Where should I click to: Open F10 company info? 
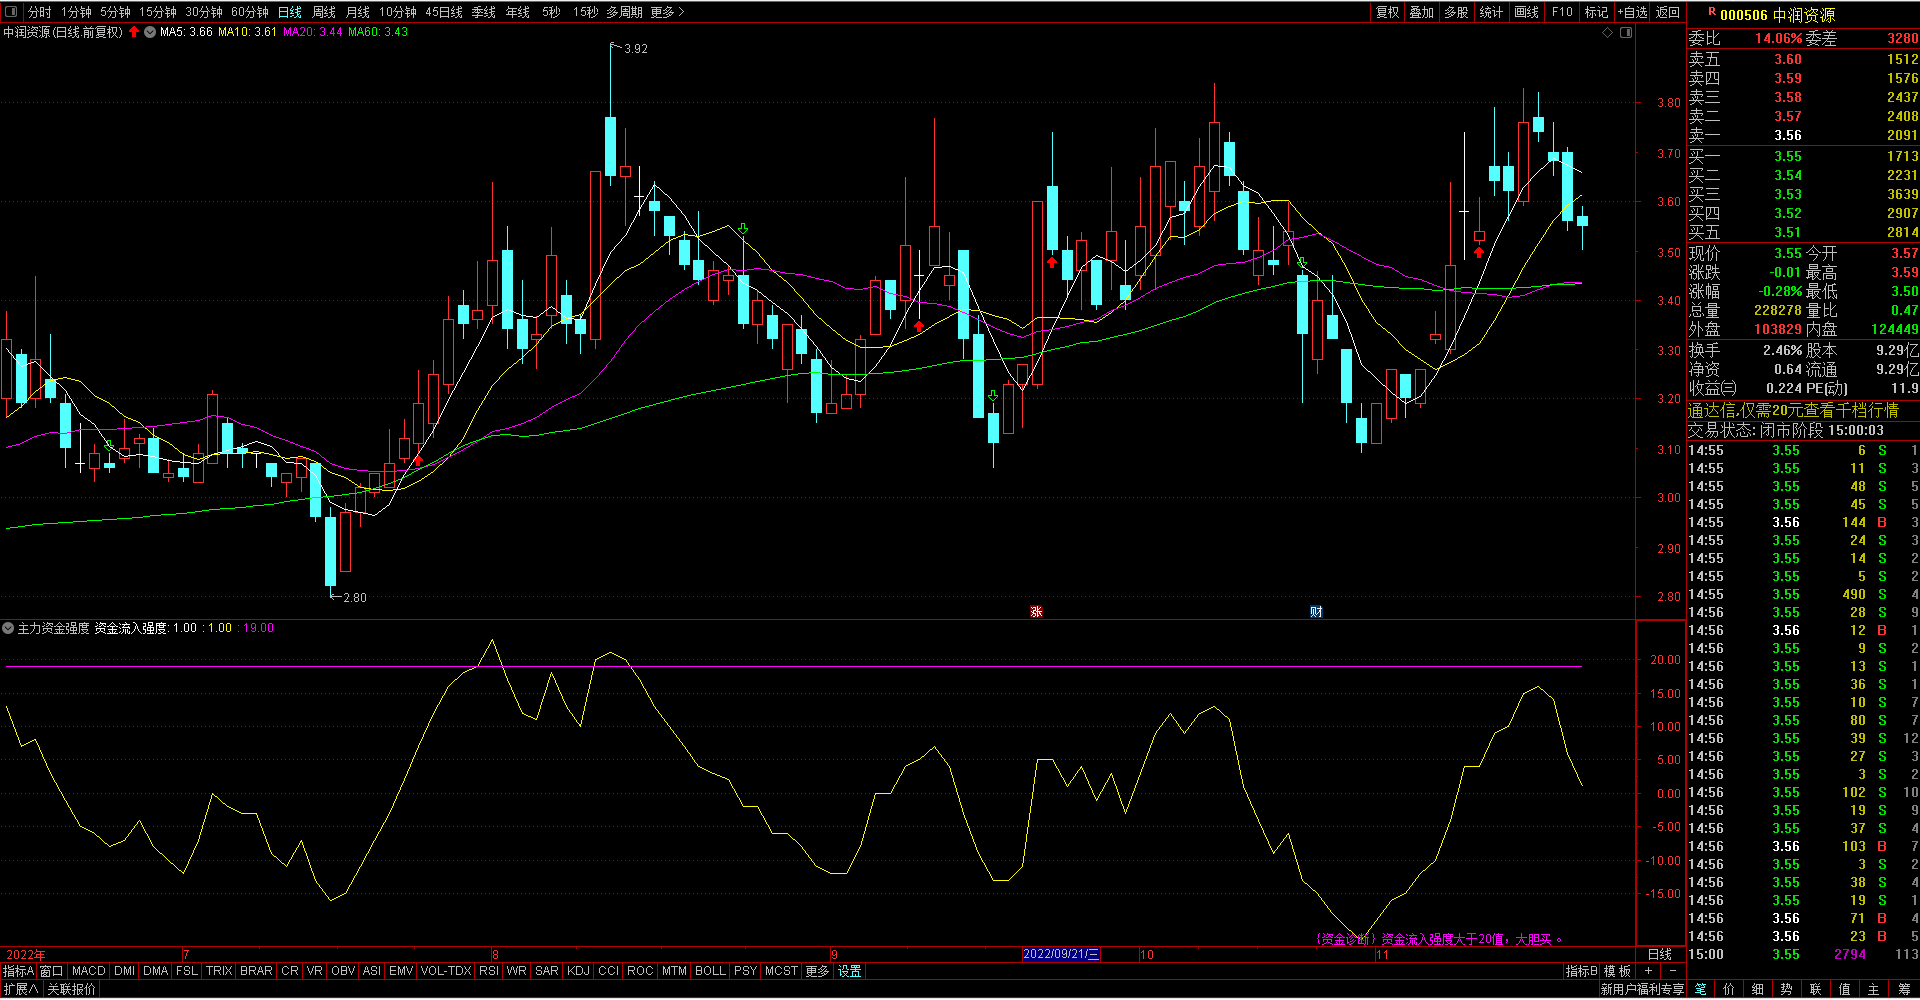click(x=1562, y=12)
